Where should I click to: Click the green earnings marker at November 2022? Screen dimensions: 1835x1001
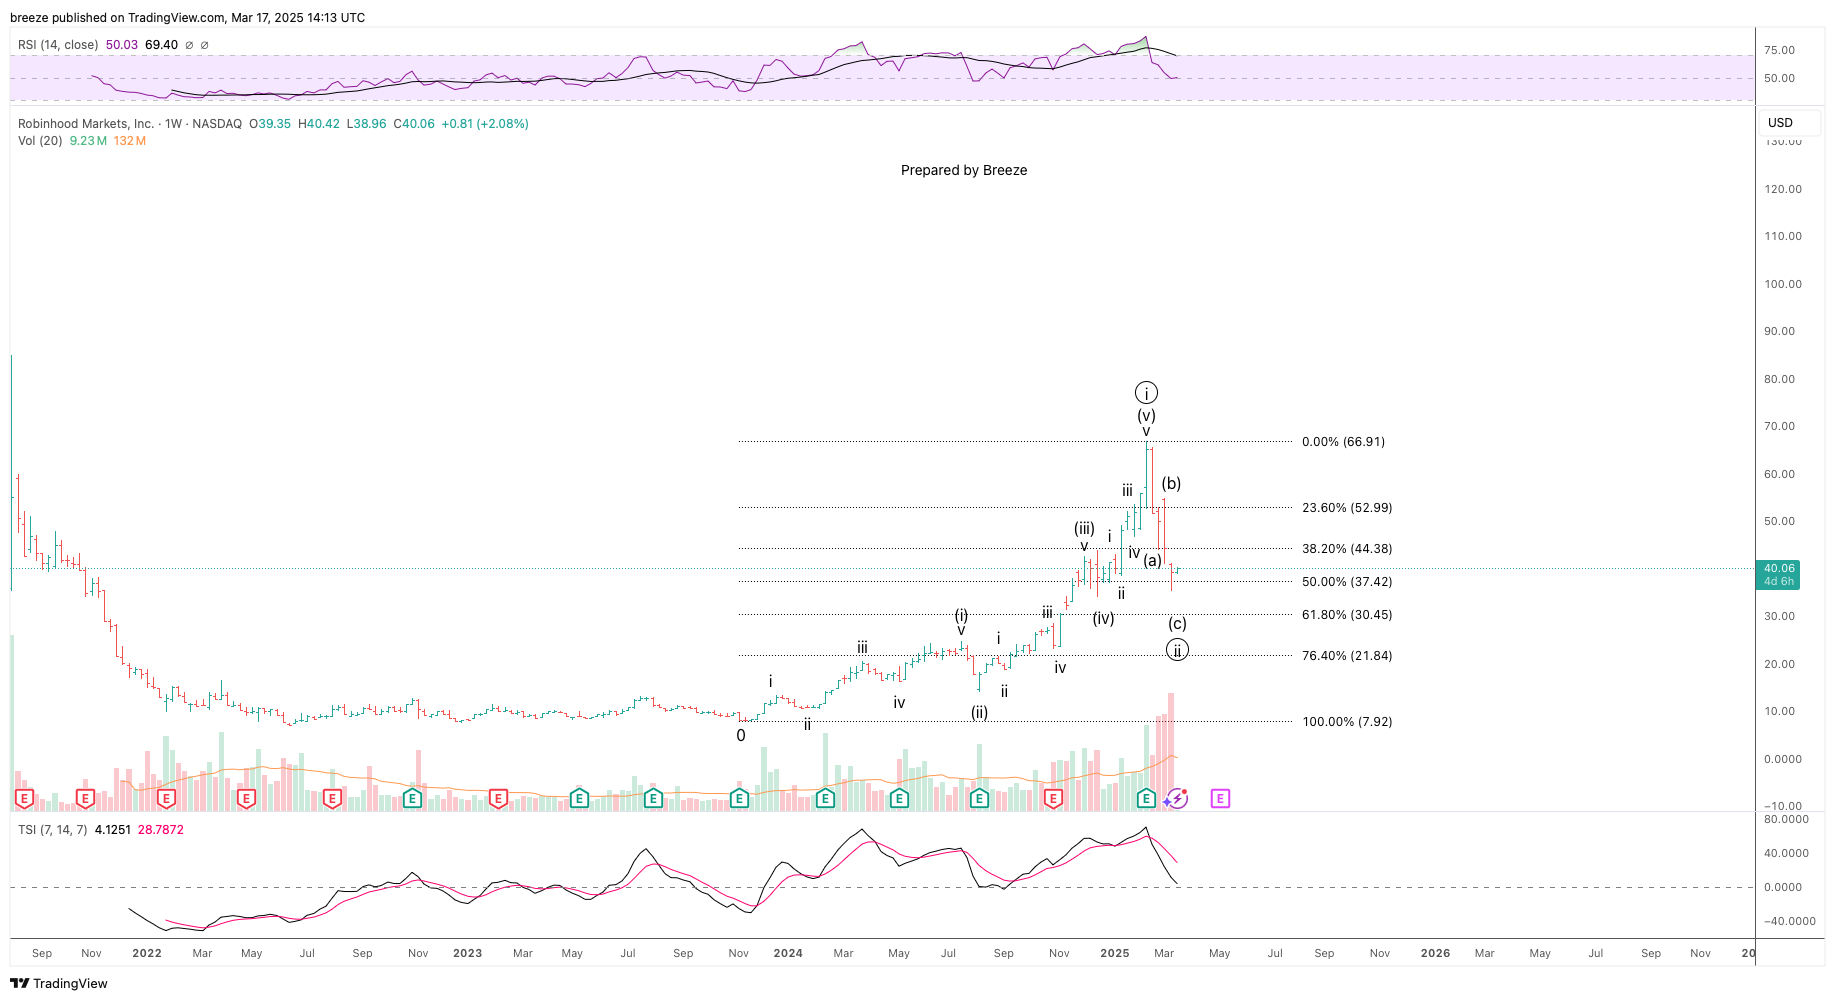[x=412, y=798]
